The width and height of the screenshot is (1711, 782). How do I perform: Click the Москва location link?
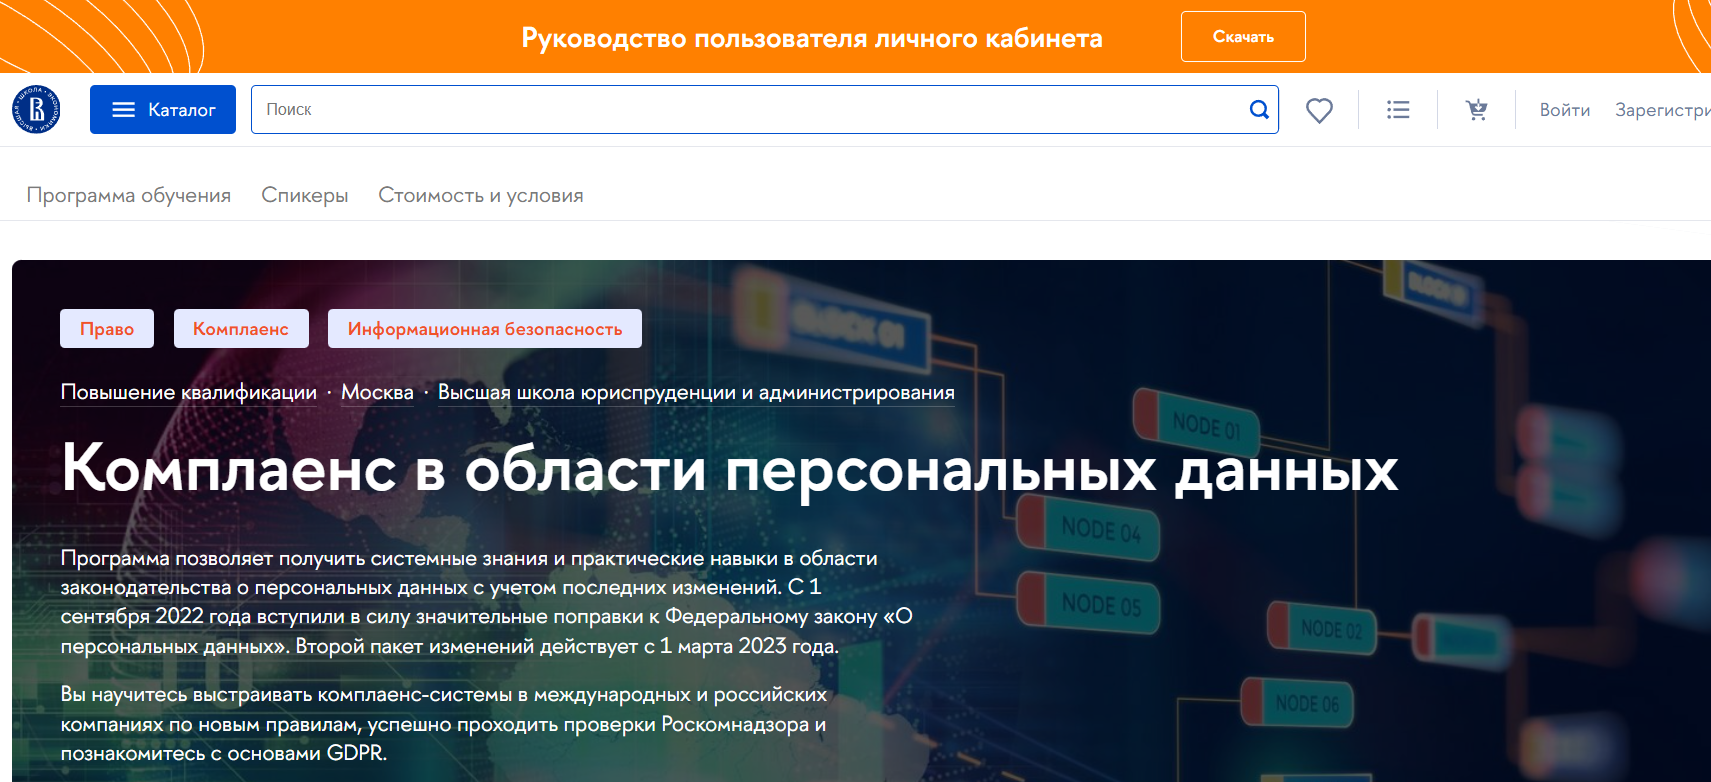pyautogui.click(x=377, y=393)
